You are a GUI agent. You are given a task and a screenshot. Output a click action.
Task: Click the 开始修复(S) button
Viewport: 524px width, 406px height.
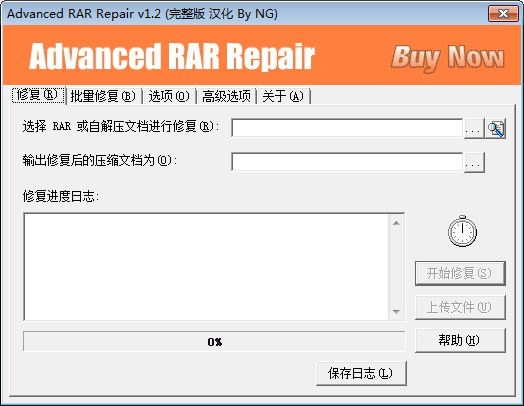(x=460, y=273)
